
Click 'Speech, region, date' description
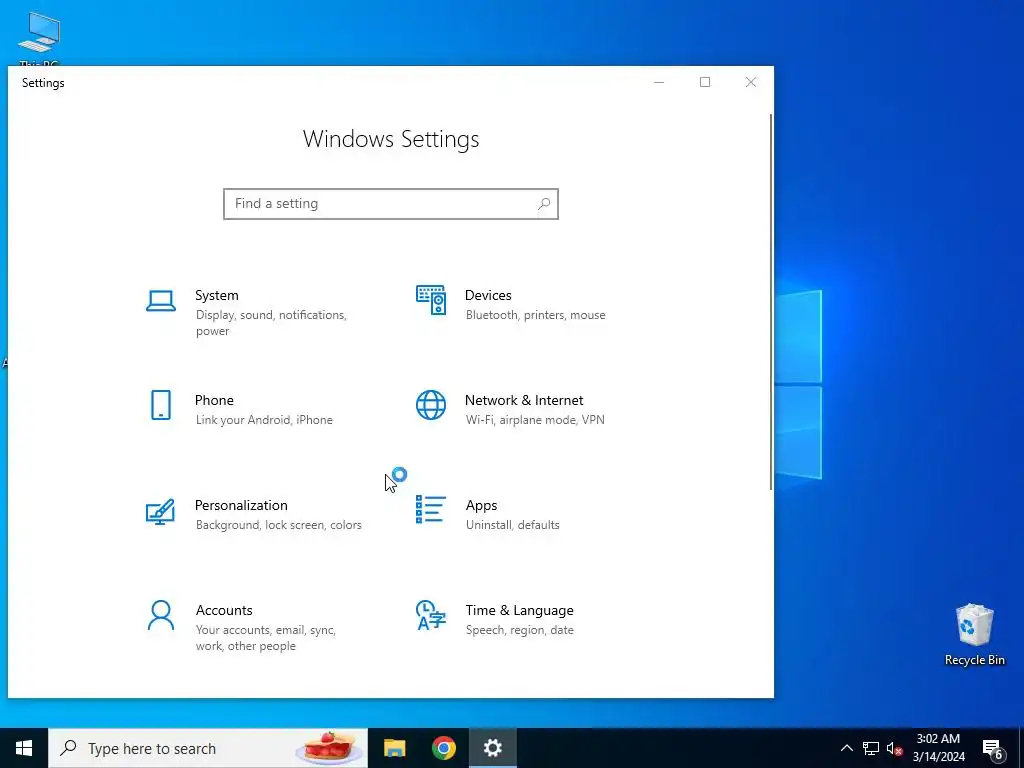click(519, 630)
